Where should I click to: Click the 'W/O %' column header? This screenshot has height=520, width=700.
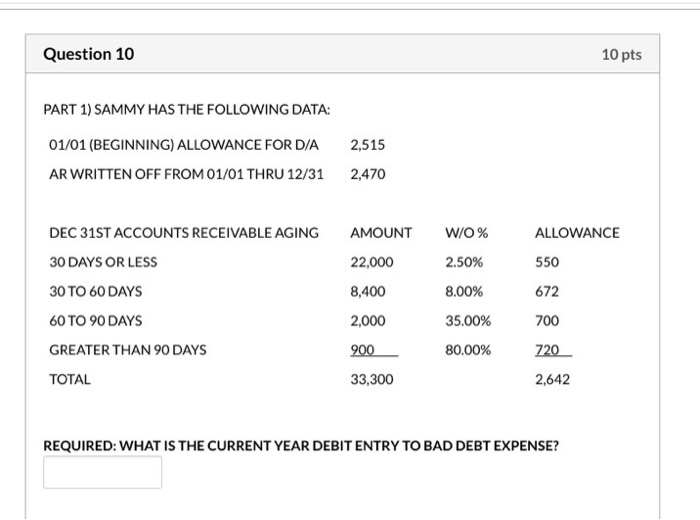(x=467, y=233)
